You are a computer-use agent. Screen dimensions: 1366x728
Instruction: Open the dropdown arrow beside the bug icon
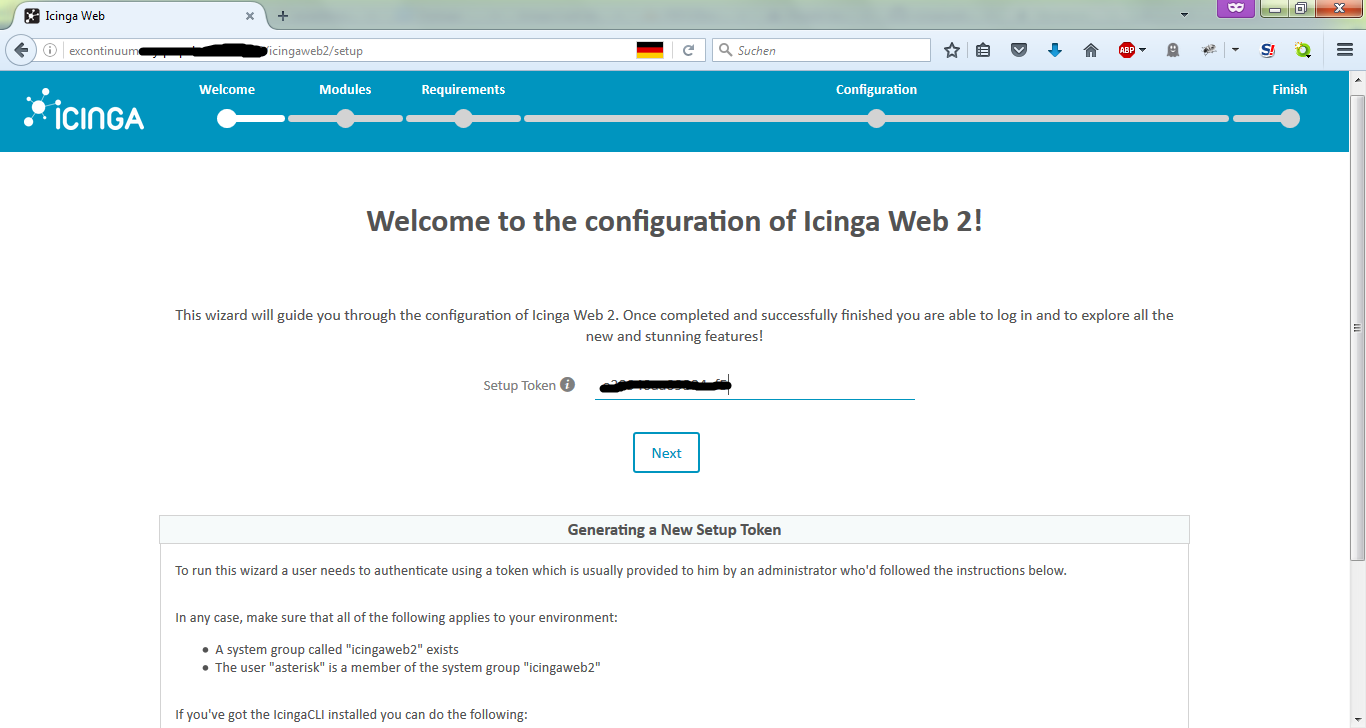[x=1235, y=50]
